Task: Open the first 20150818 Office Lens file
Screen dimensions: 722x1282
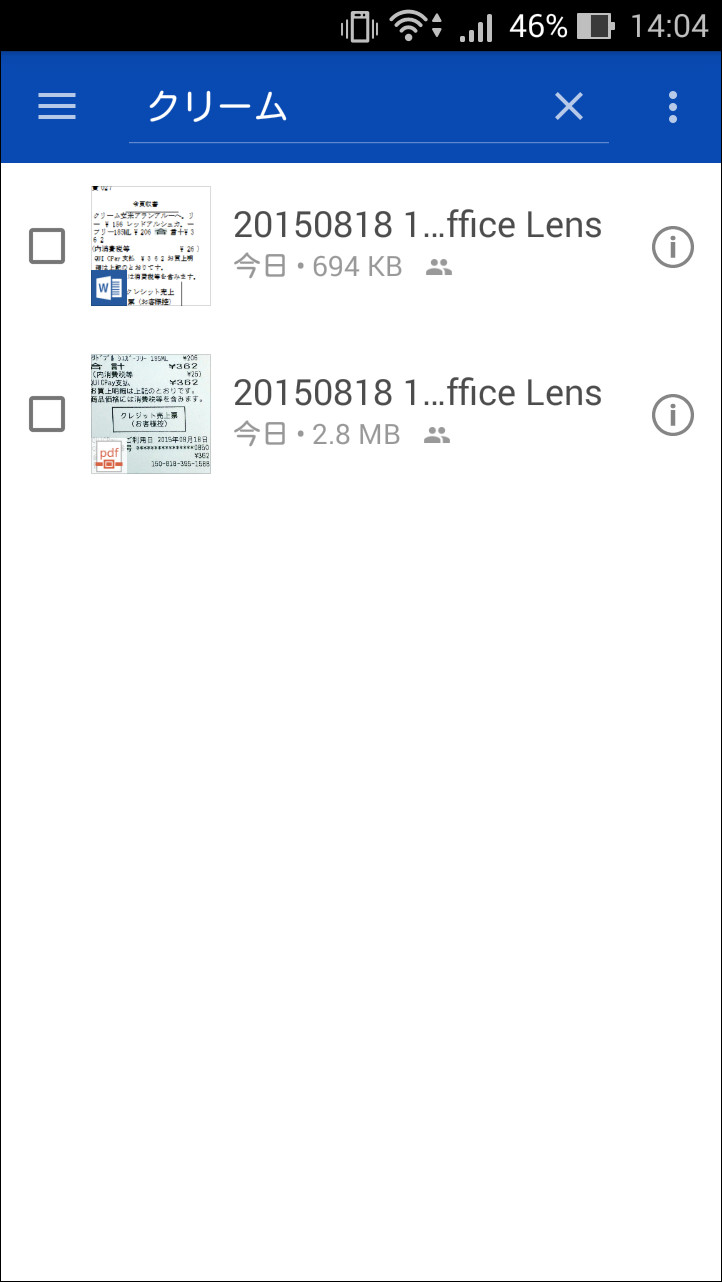Action: point(418,225)
